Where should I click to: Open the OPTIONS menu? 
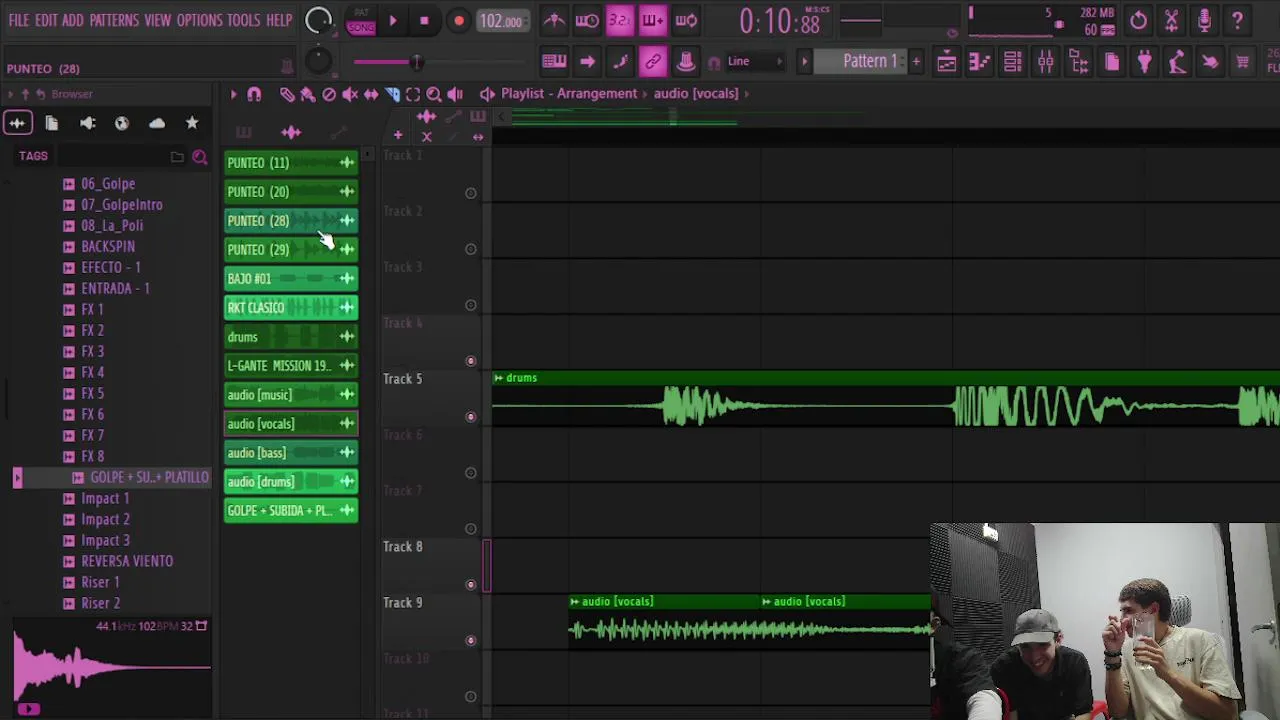coord(199,20)
